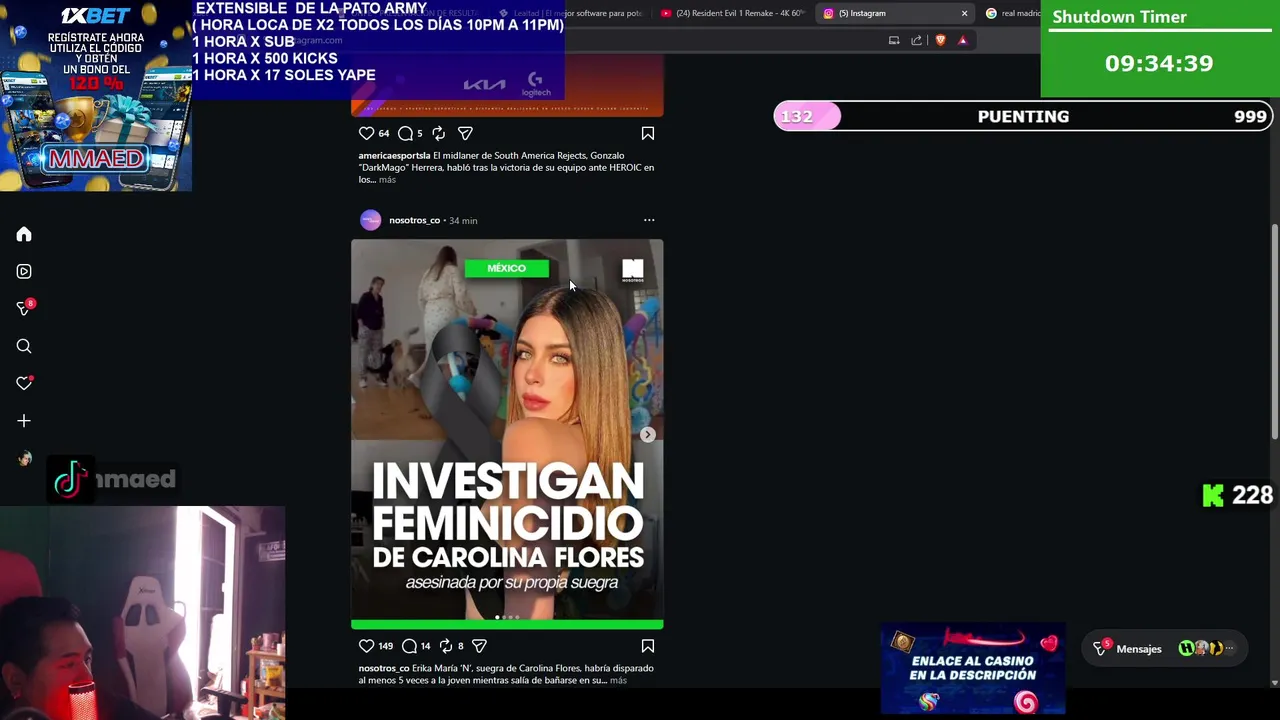Open nosotros_co username in post header
The image size is (1280, 720).
tap(414, 220)
